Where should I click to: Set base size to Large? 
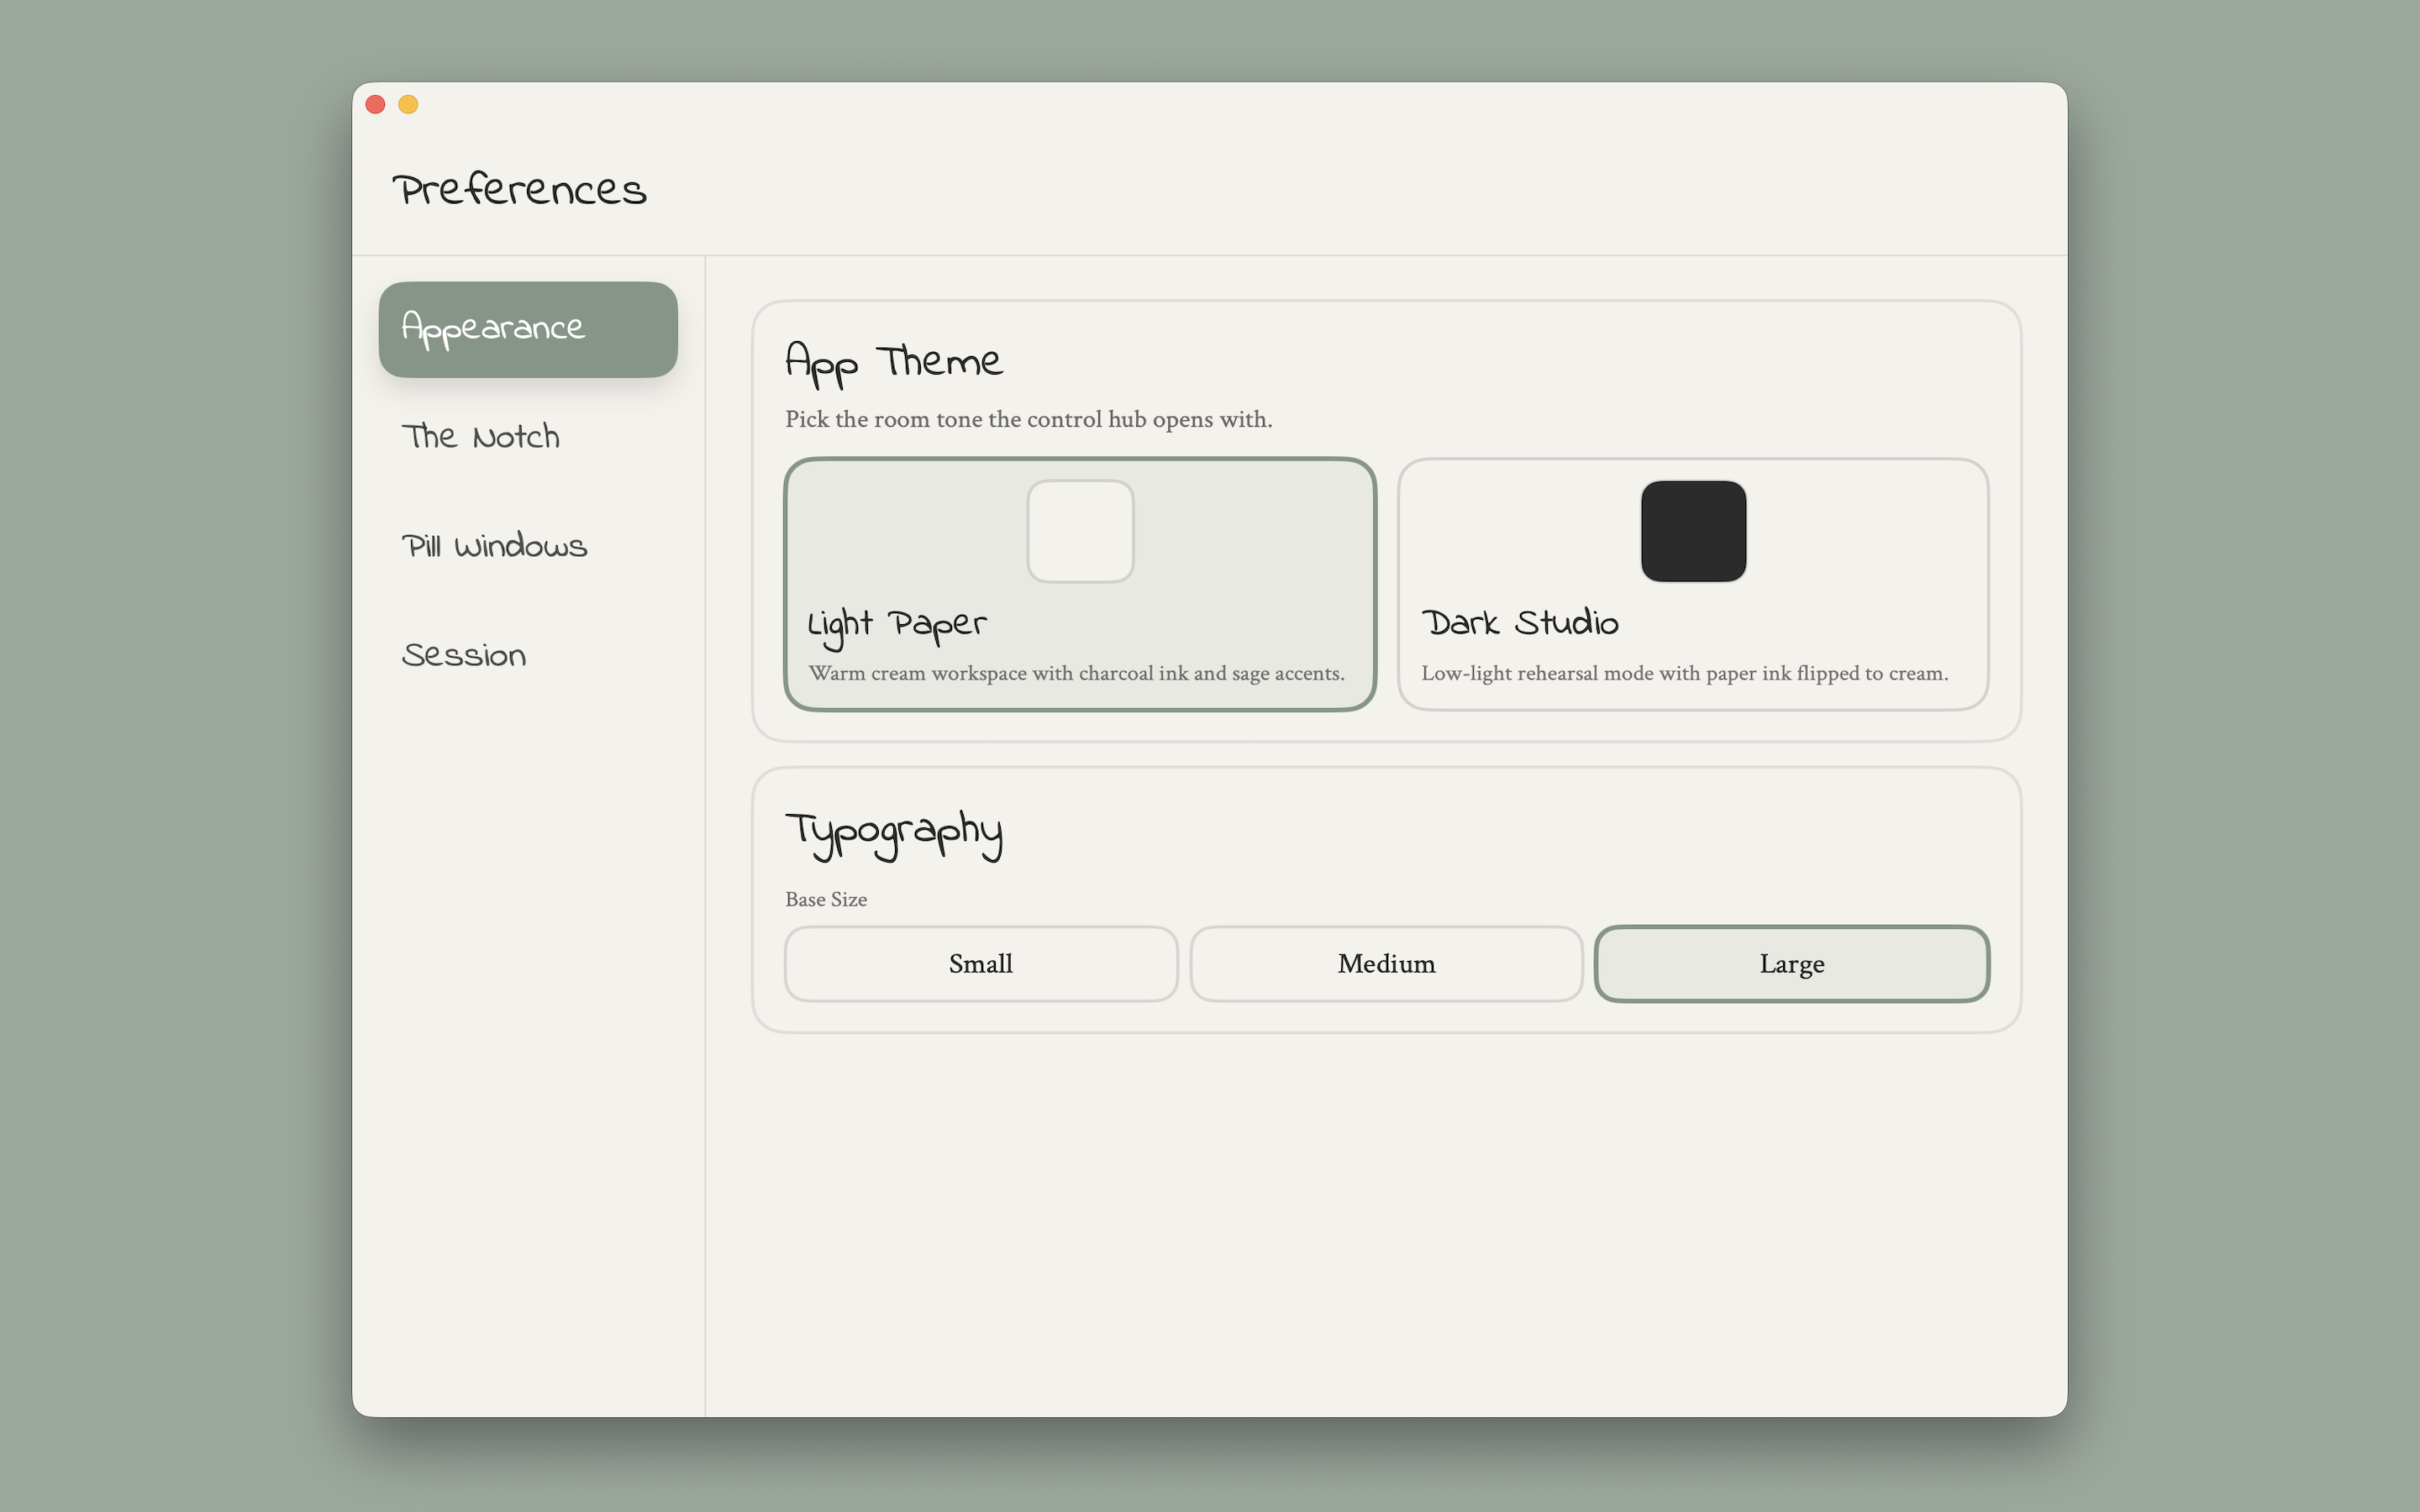[1792, 964]
